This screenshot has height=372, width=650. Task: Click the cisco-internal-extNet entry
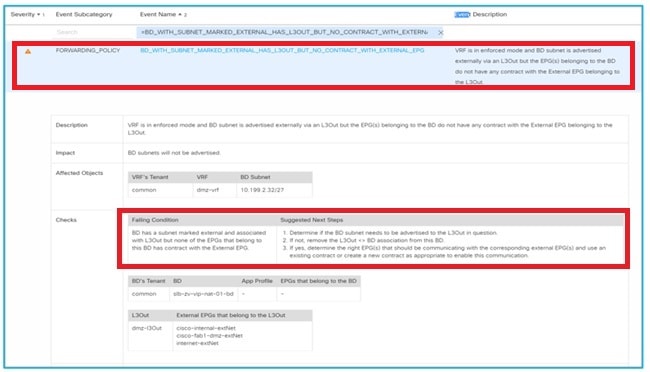[x=206, y=328]
